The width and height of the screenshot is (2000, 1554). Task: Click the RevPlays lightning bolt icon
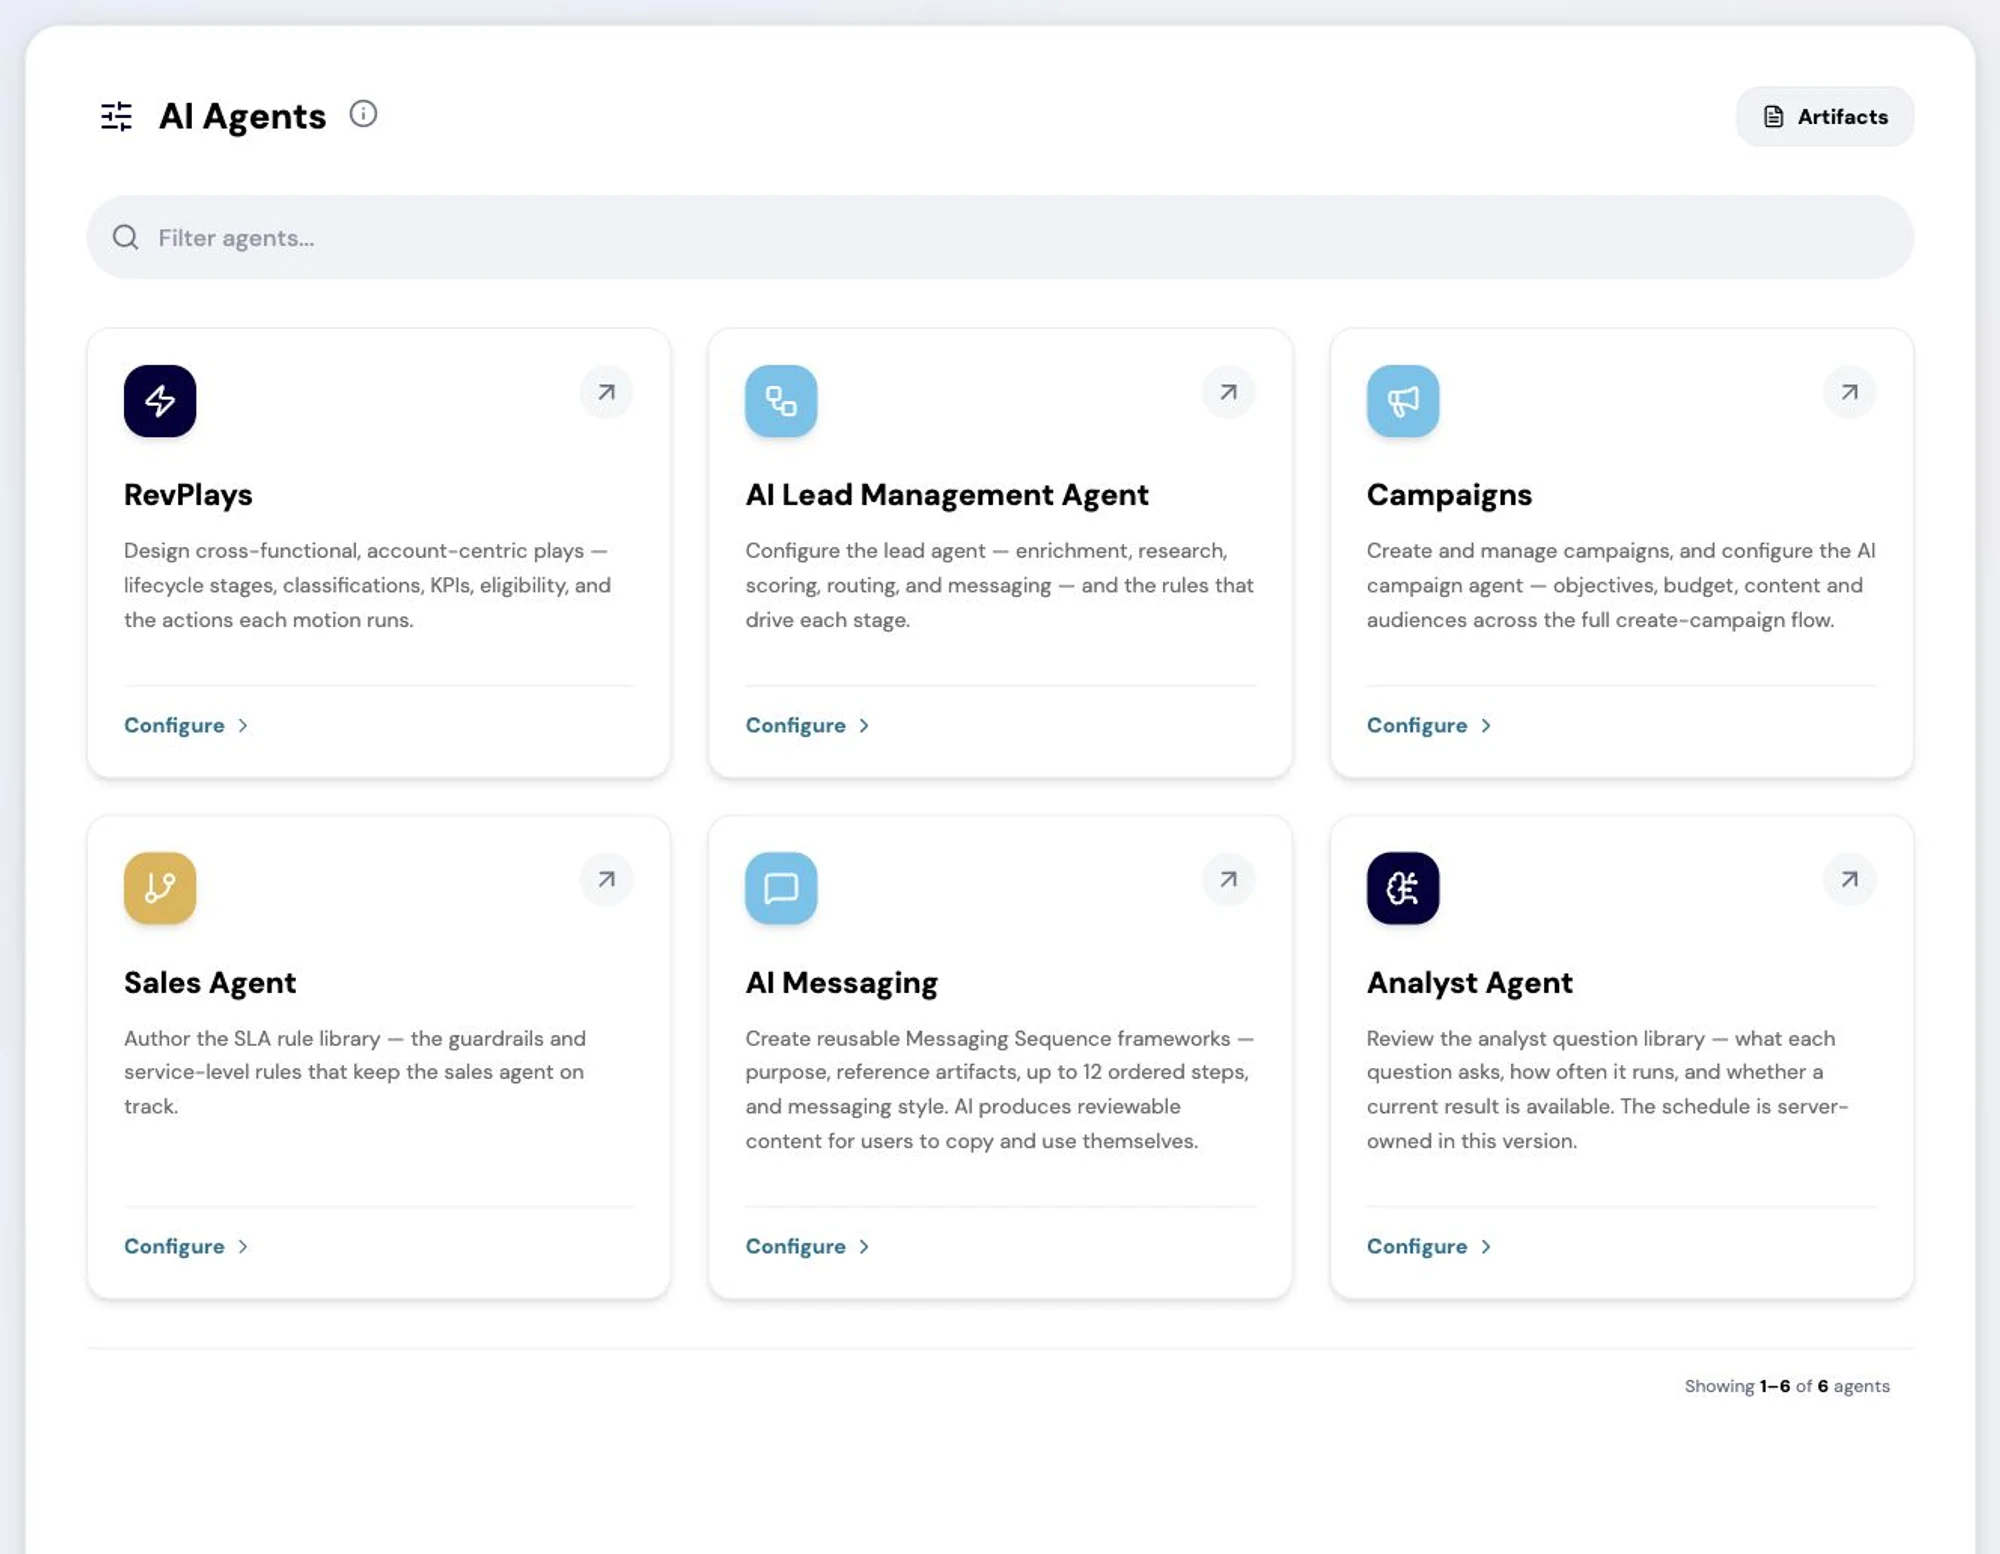coord(160,401)
